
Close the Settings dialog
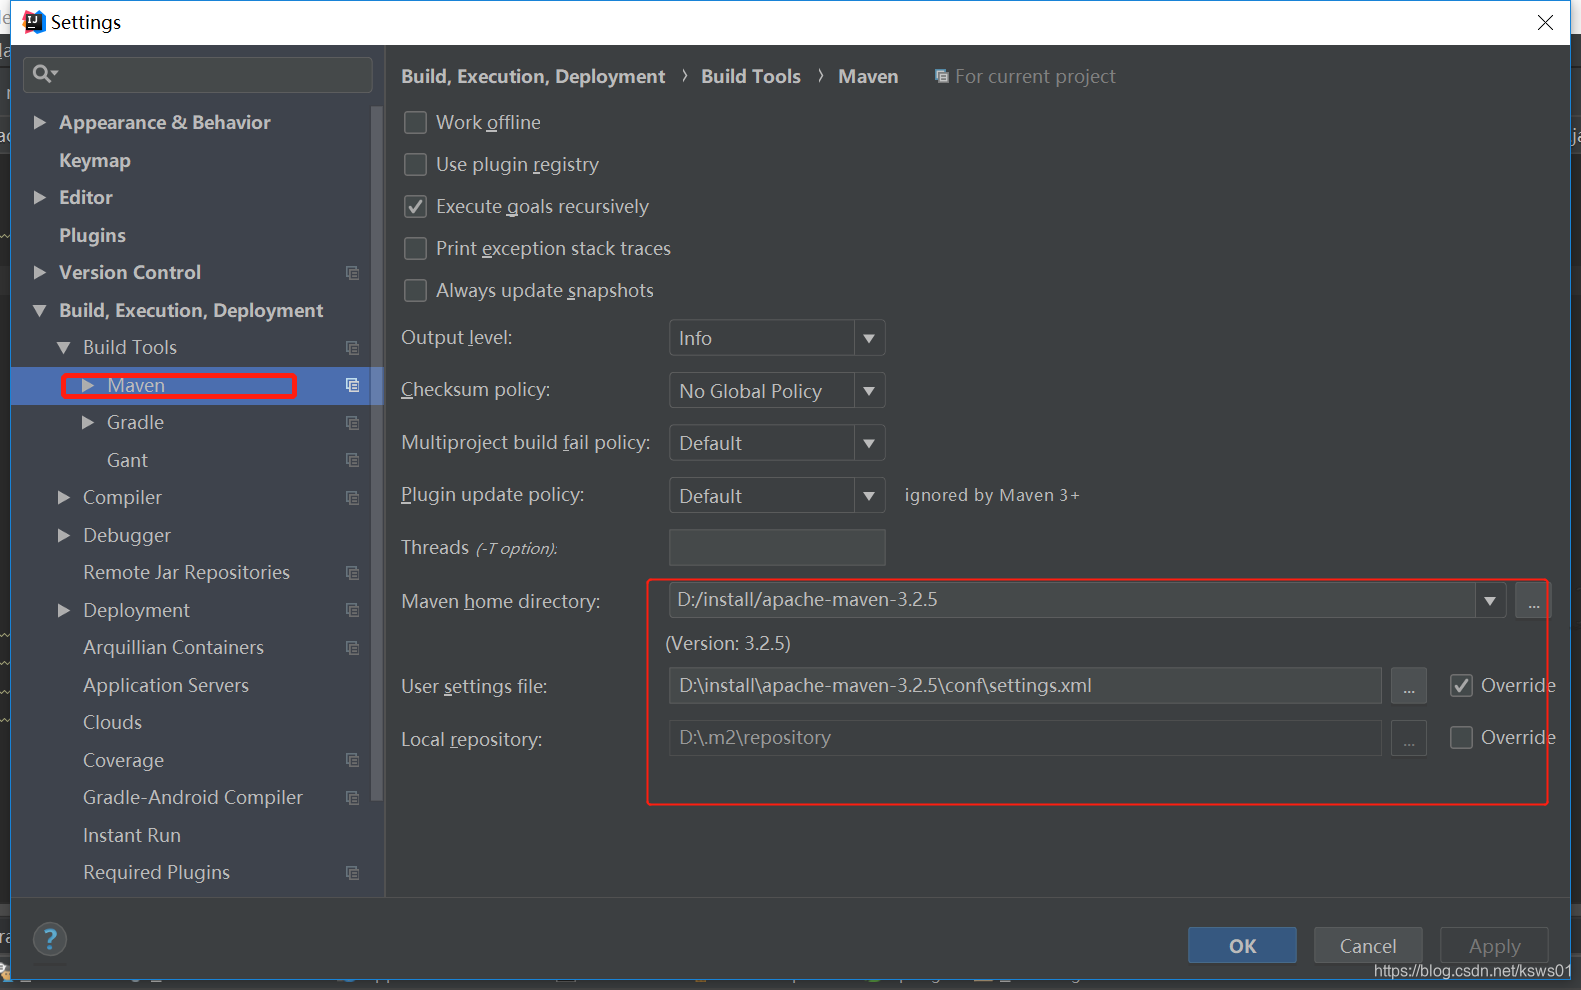(1545, 22)
